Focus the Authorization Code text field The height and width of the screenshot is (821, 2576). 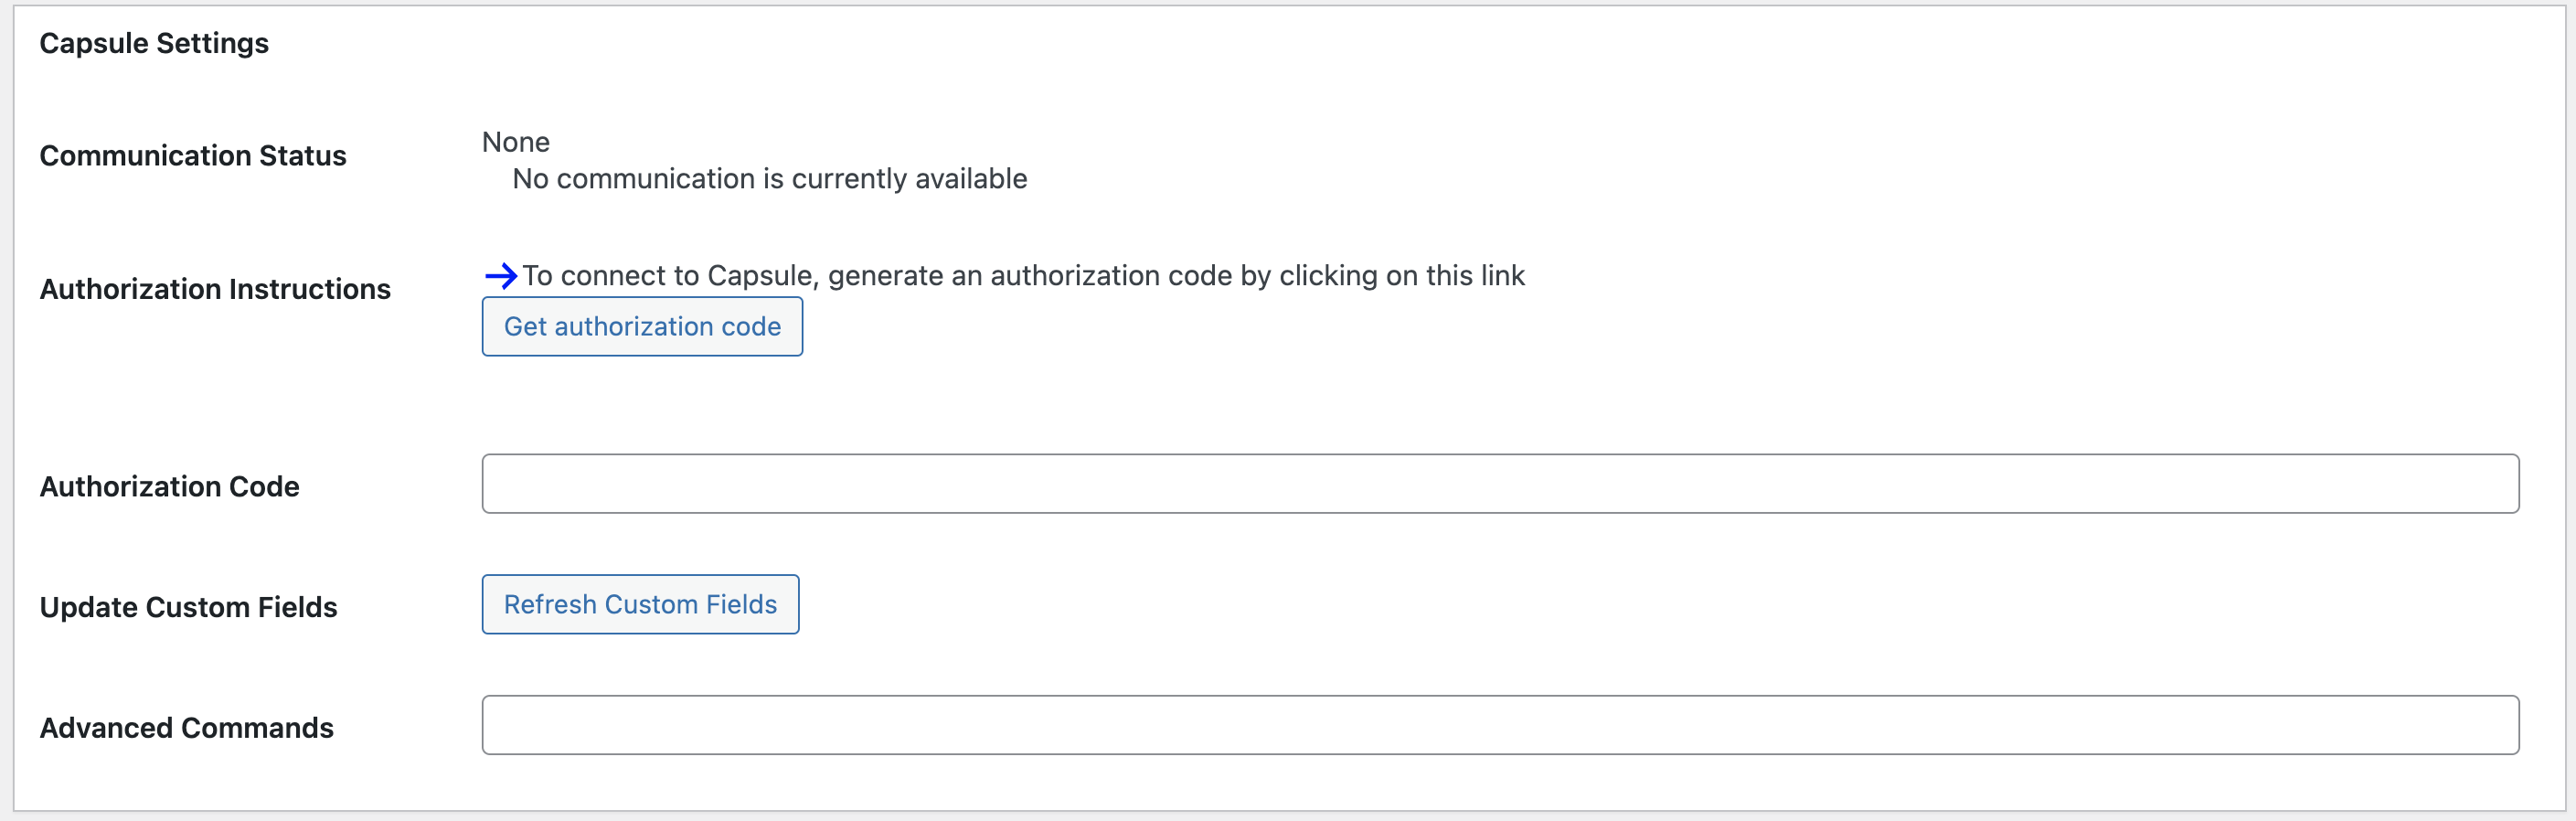click(x=1500, y=484)
